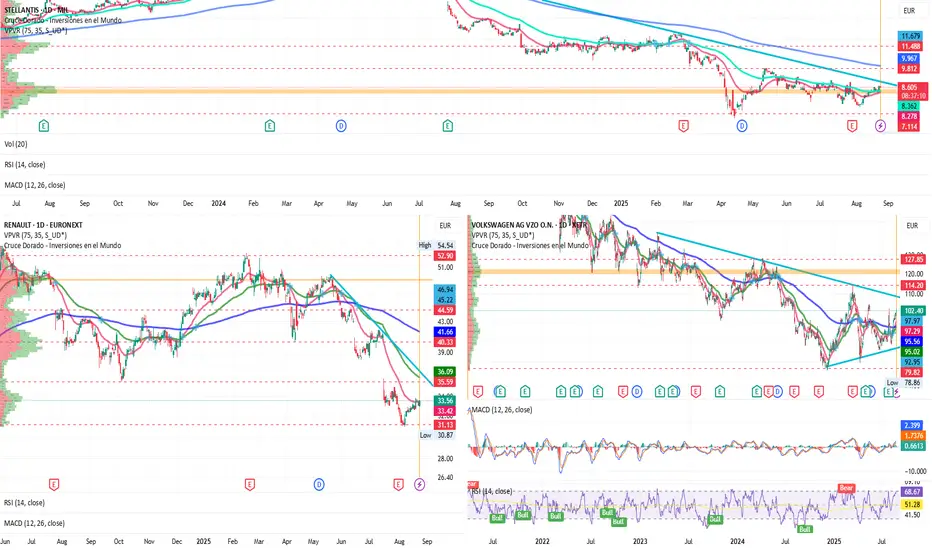Click the RENAULT 1D EURONEXT chart title
This screenshot has width=932, height=550.
43,225
